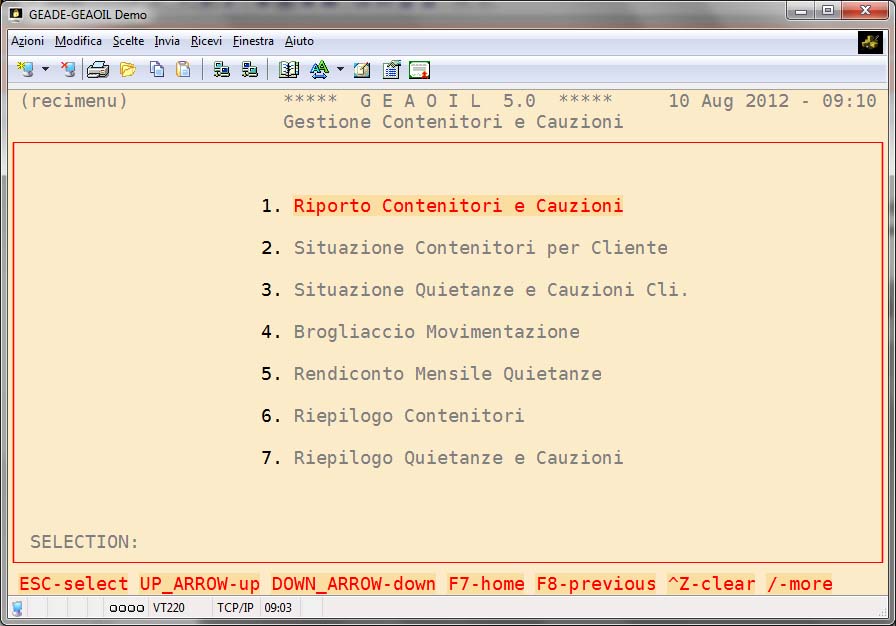Select Rendiconto Mensile Quietanze entry
Screen dimensions: 896x626
[447, 374]
